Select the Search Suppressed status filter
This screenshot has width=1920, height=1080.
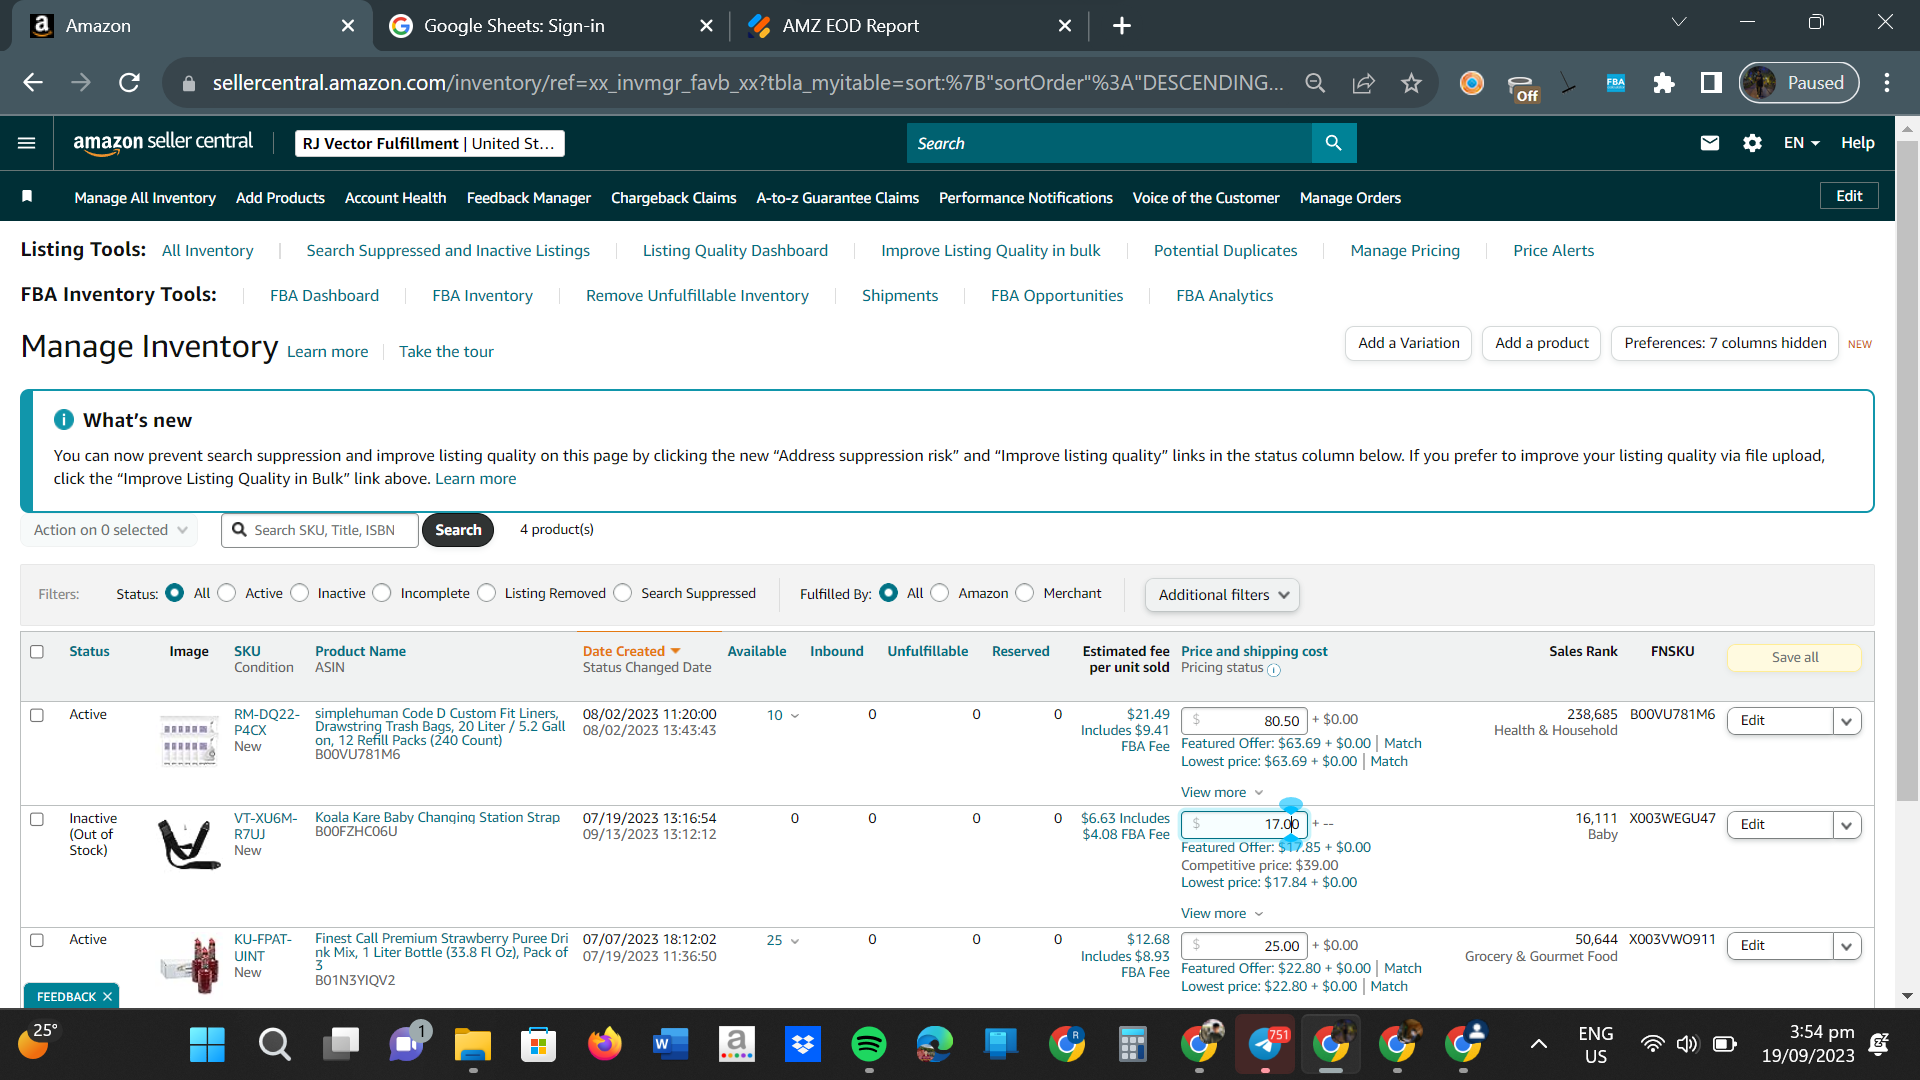point(623,593)
